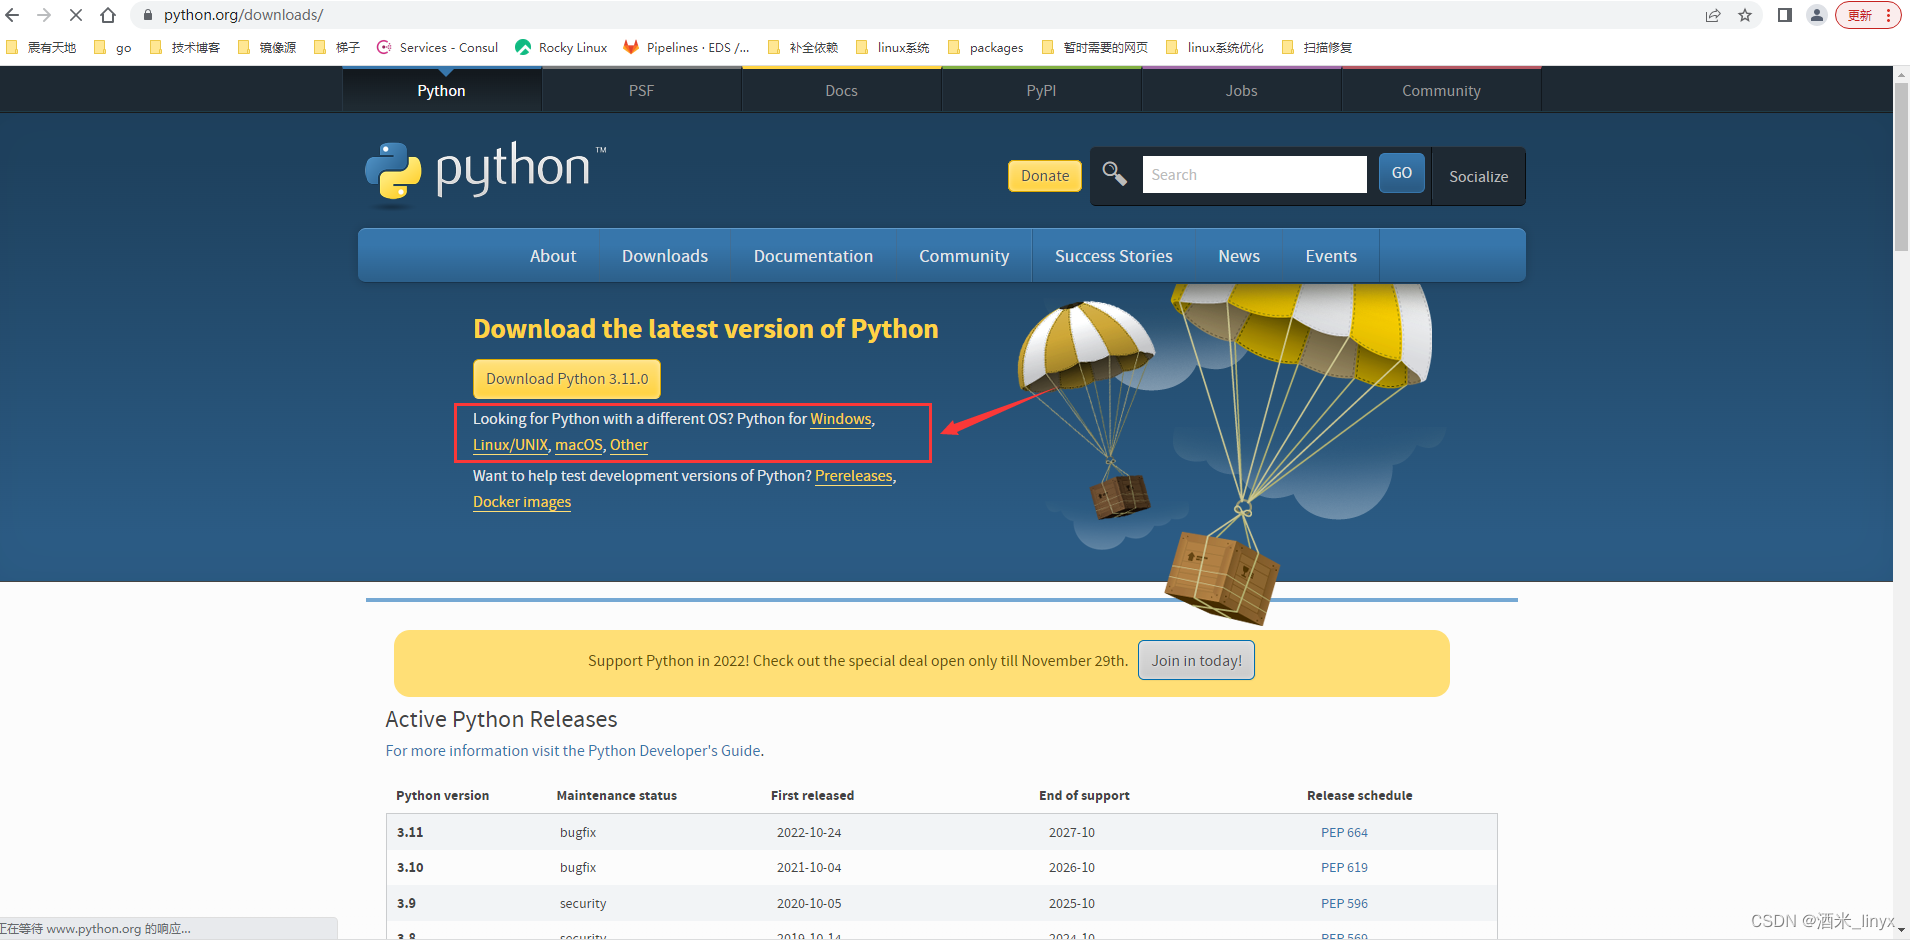Click the magnifier search icon
1910x940 pixels.
(x=1114, y=174)
